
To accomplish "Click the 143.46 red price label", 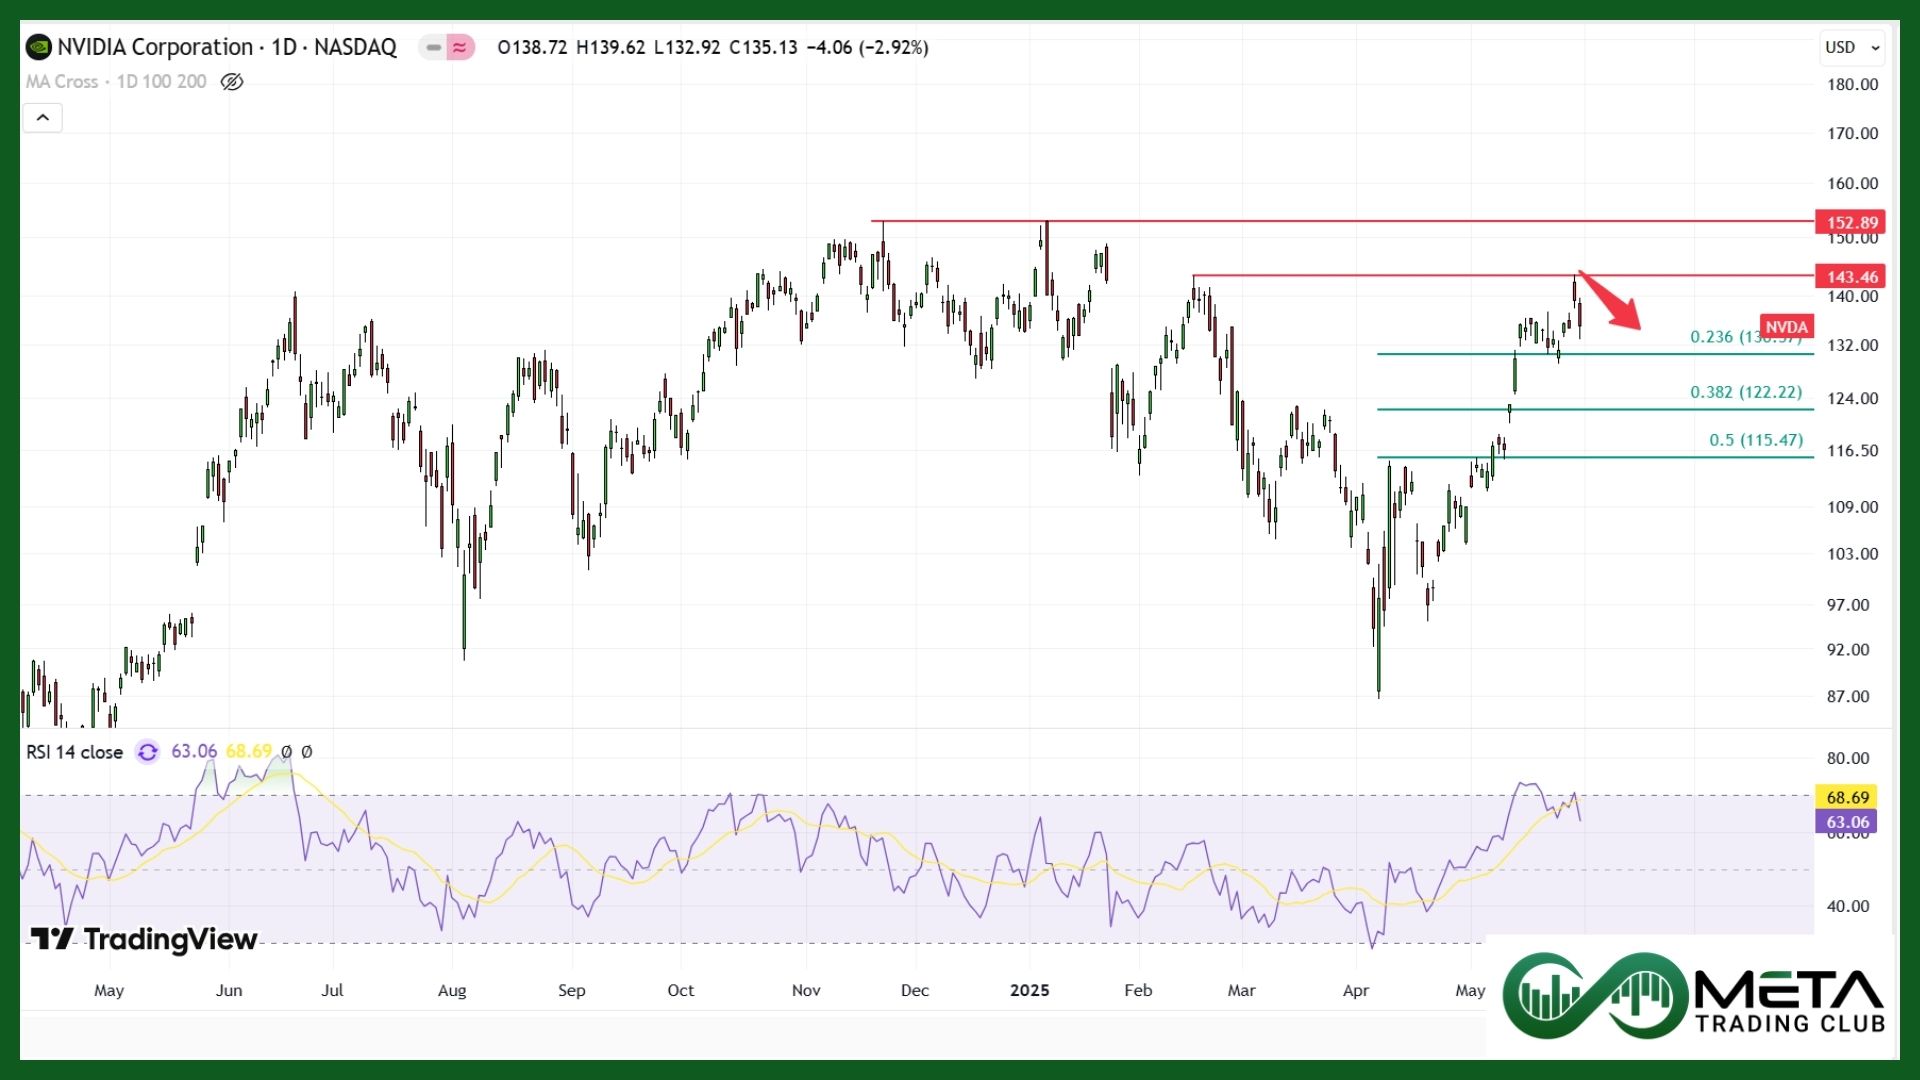I will (x=1852, y=277).
